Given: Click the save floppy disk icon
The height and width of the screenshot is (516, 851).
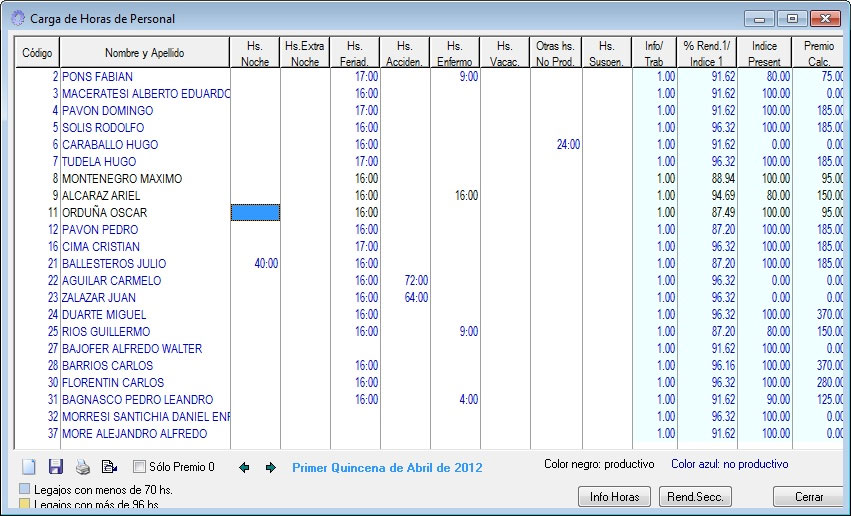Looking at the screenshot, I should tap(56, 467).
